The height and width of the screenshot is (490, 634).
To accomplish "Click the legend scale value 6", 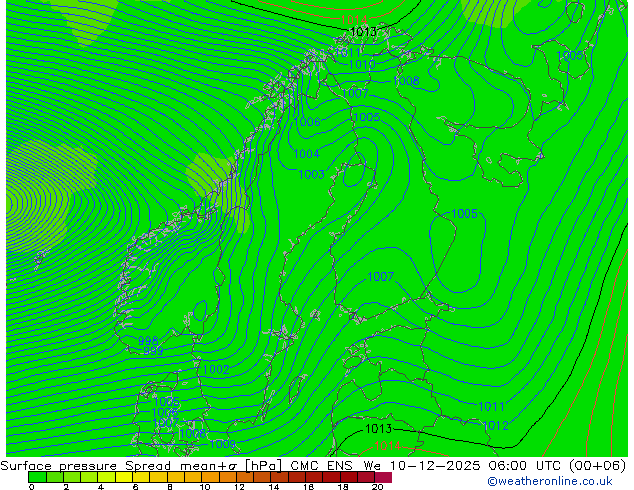I will [x=135, y=487].
